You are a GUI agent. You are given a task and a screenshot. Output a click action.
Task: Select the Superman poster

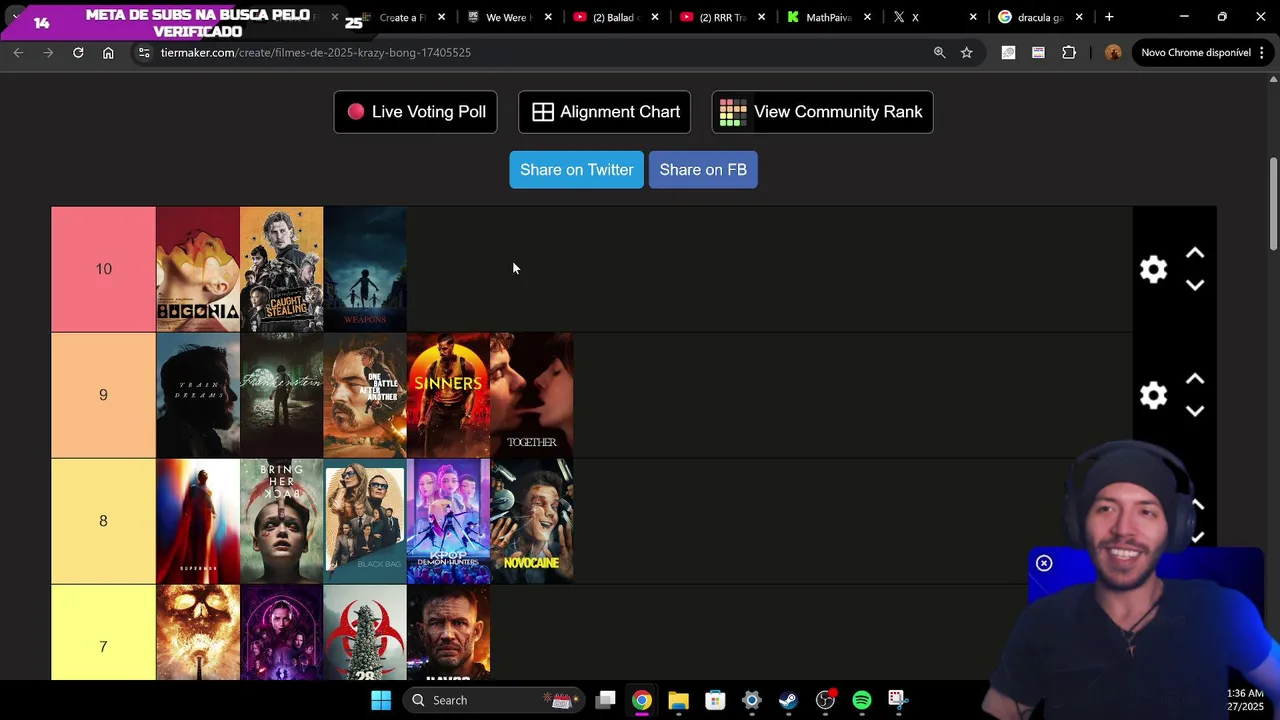tap(198, 521)
